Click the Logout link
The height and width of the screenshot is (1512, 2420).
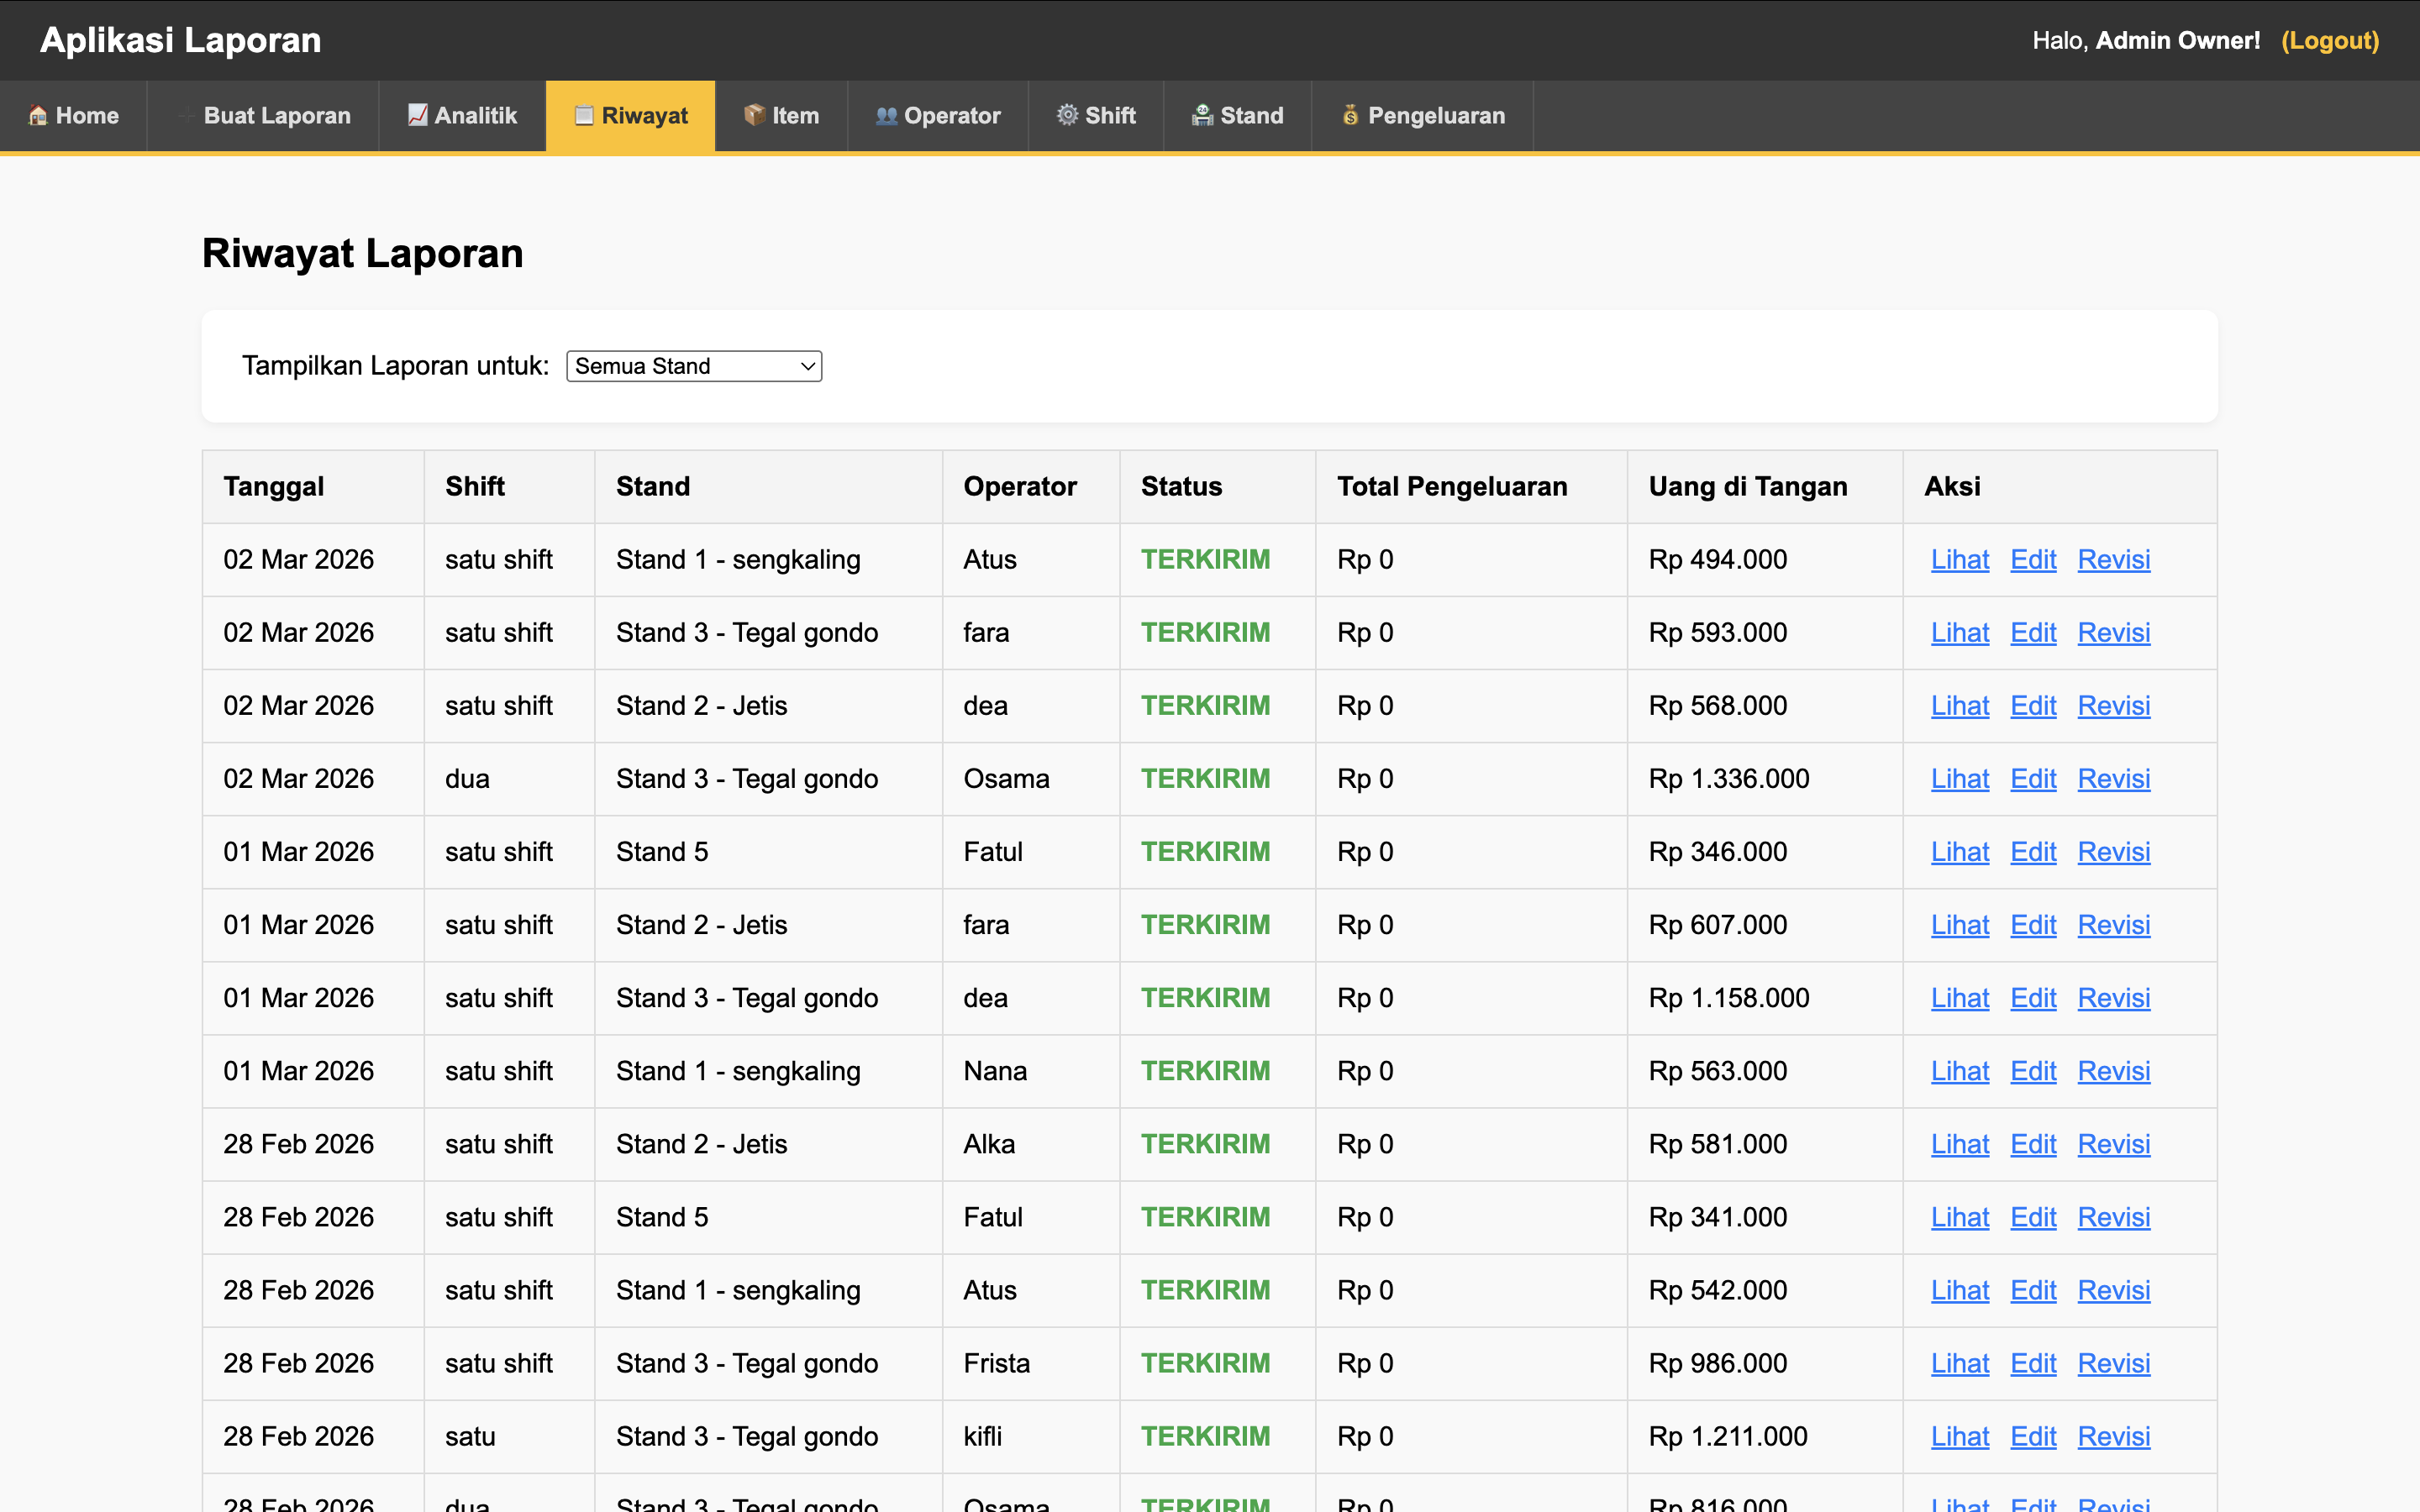[2331, 41]
